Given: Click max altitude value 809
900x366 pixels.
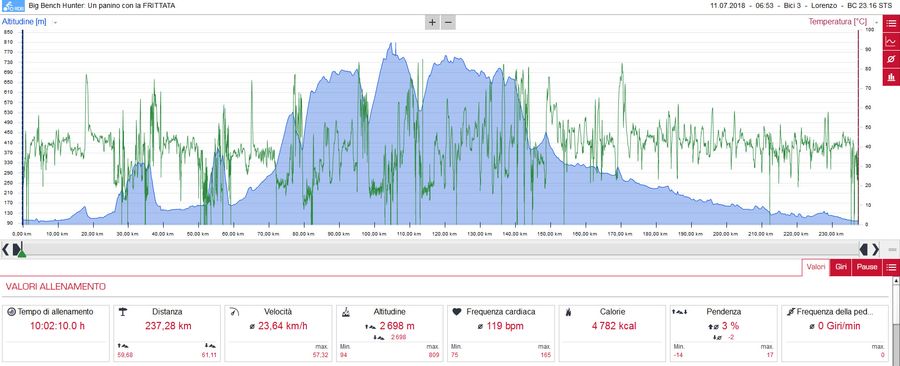Looking at the screenshot, I should click(434, 356).
